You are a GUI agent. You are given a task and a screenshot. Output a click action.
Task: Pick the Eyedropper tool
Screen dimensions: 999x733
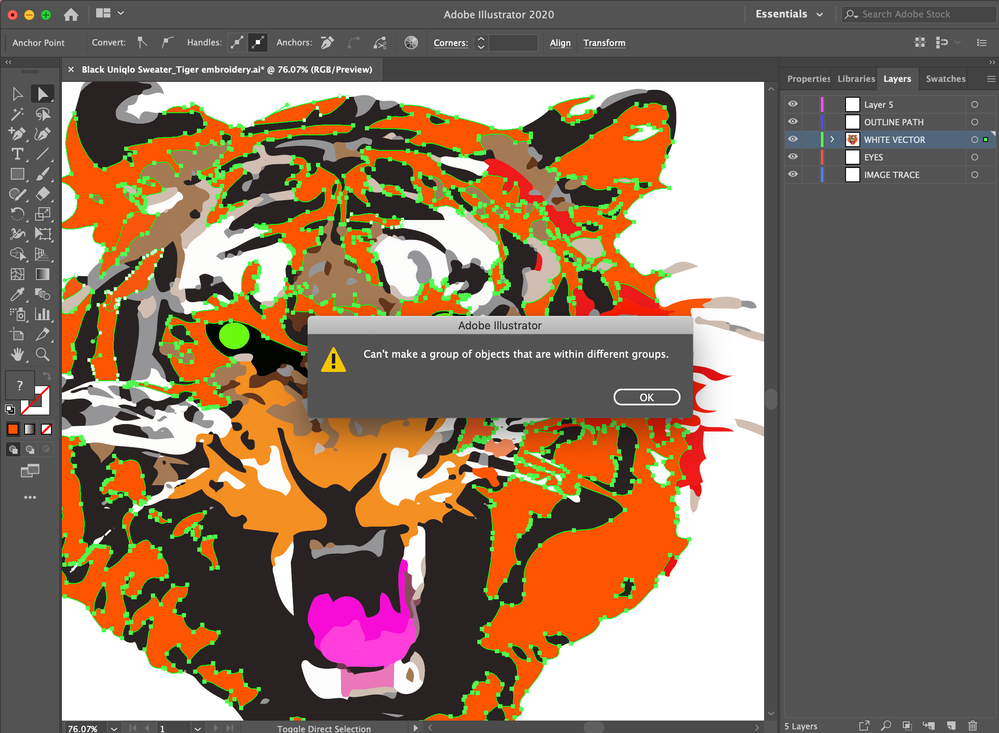16,293
